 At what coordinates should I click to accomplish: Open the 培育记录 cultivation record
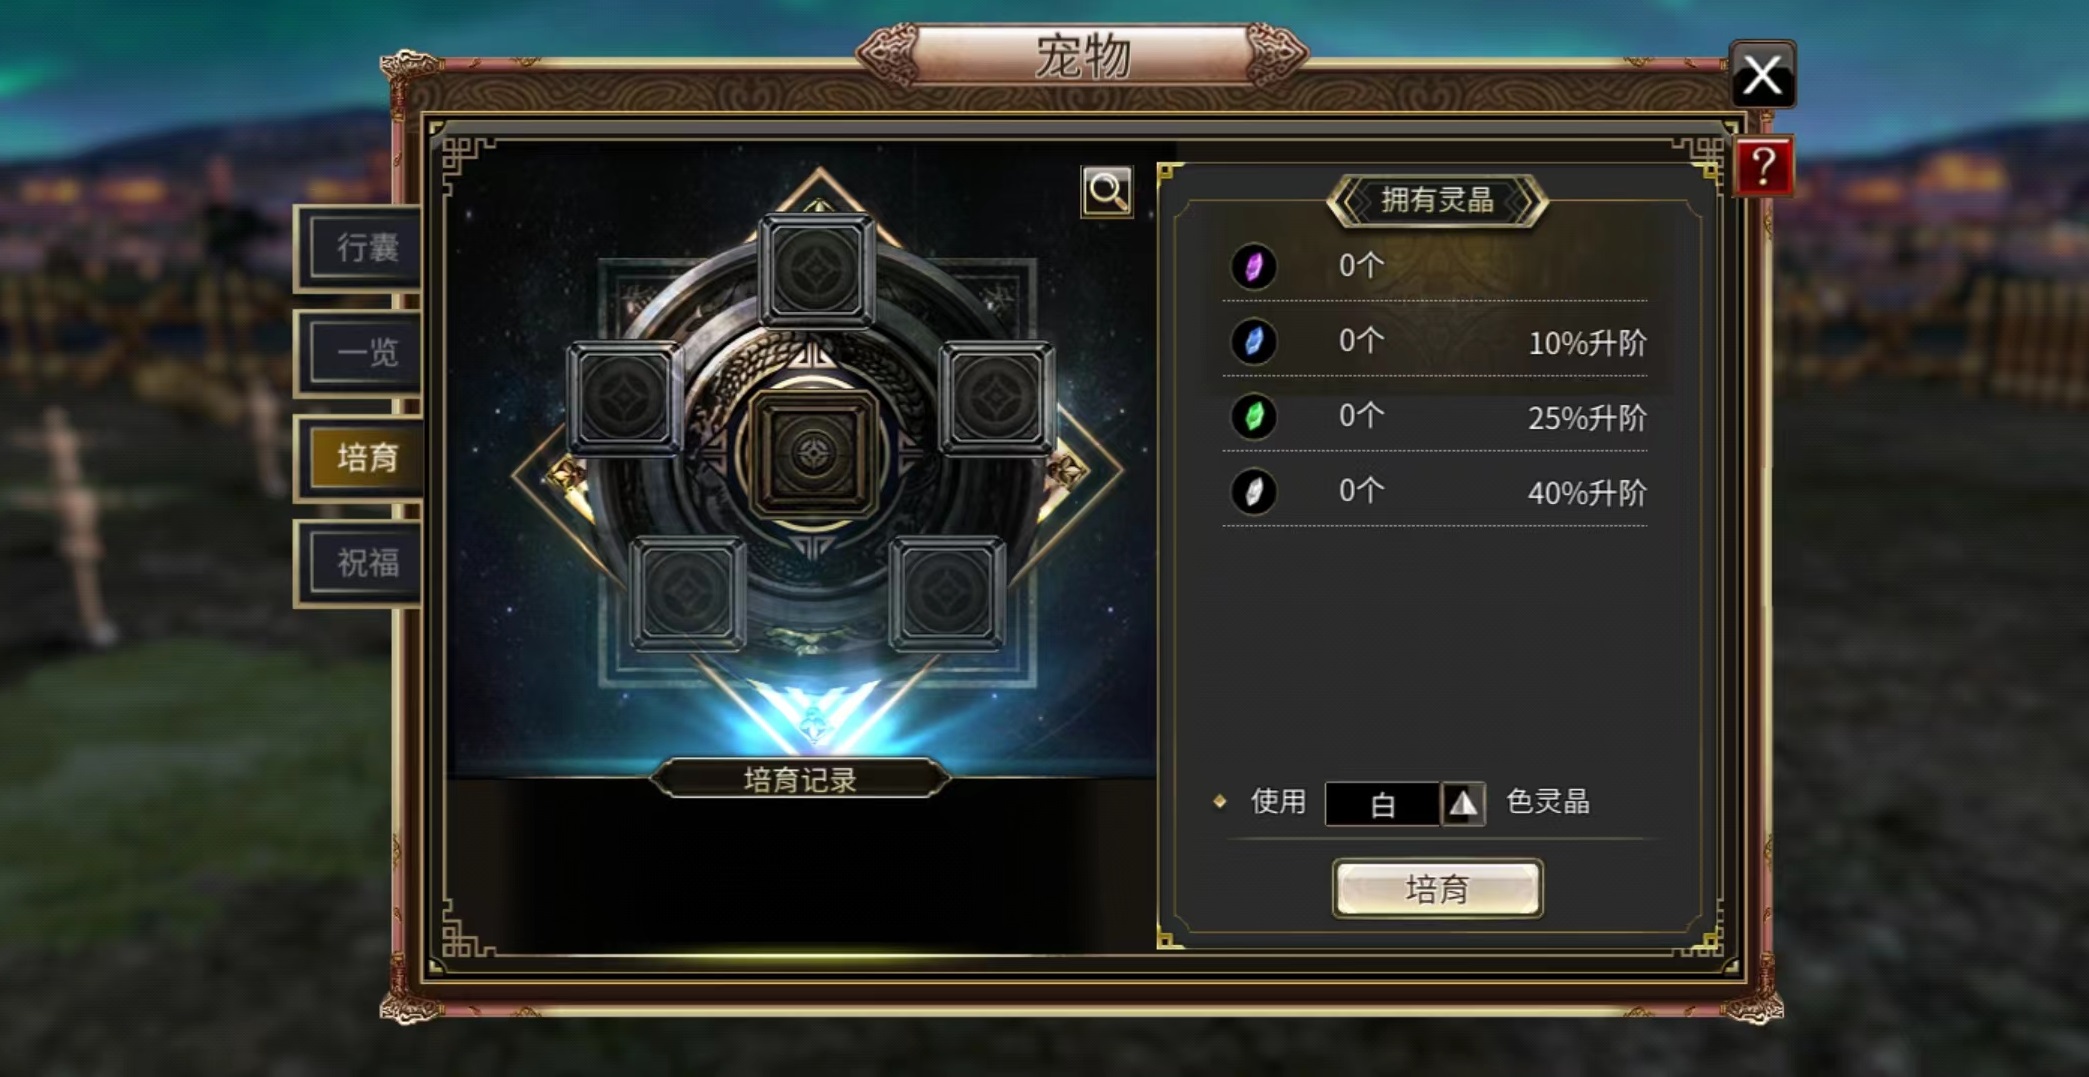click(x=800, y=779)
